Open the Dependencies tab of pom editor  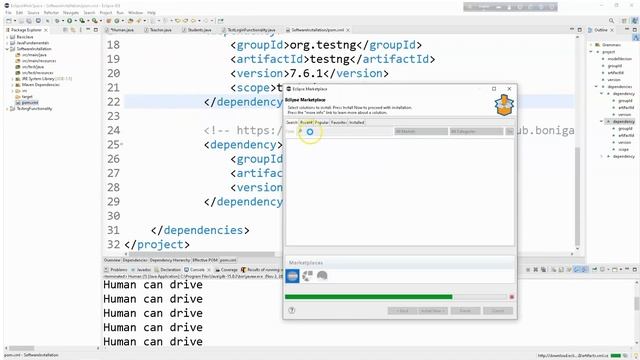click(135, 260)
